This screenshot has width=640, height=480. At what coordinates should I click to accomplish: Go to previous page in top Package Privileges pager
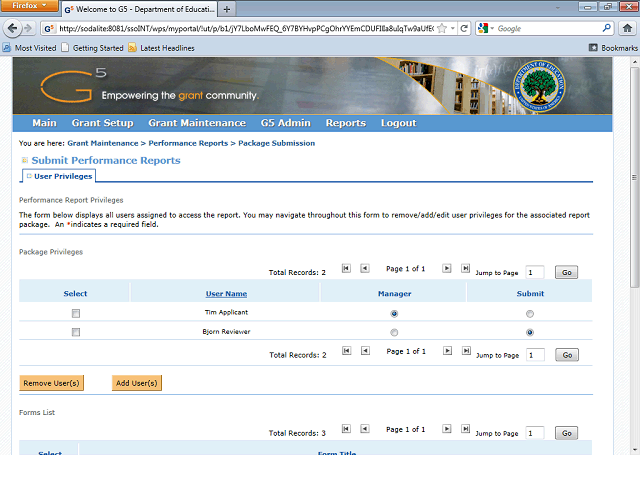coord(365,268)
